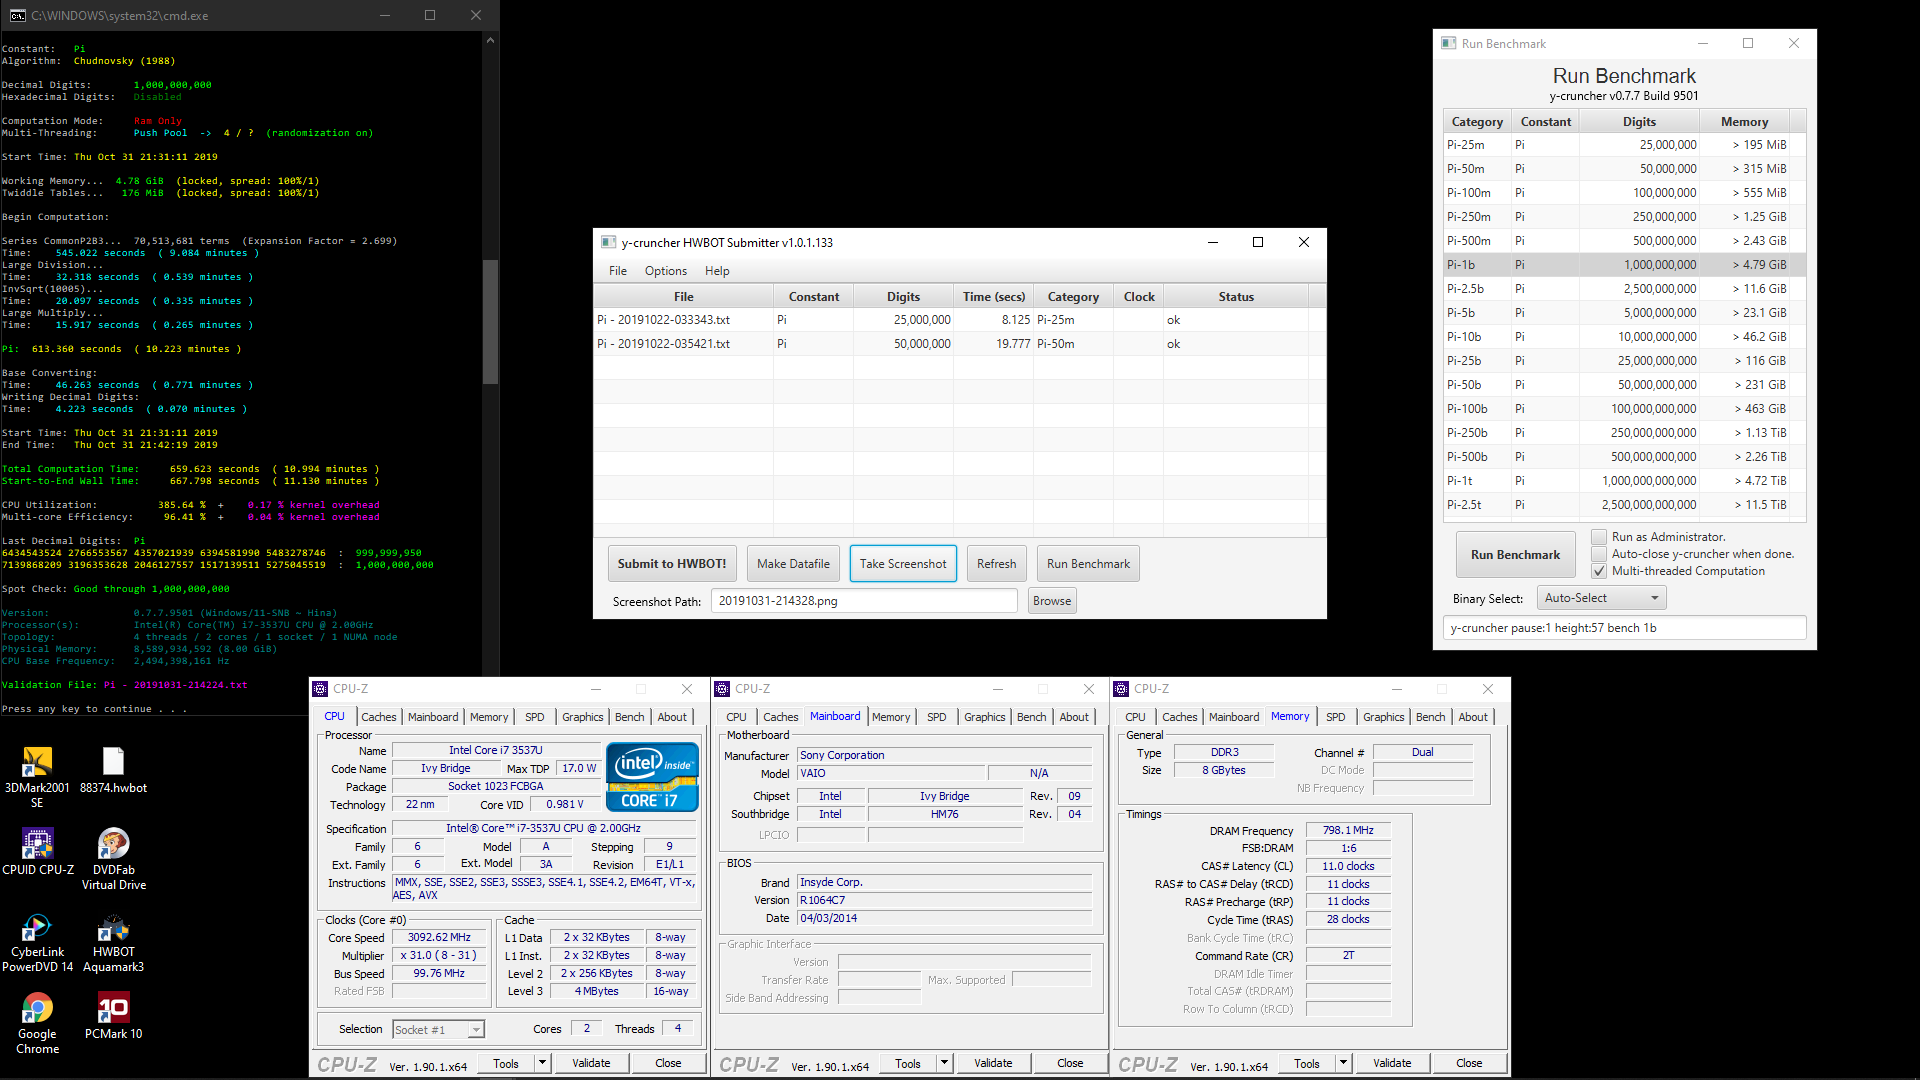Open About tab in Mainboard CPU-Z window
Screen dimensions: 1920x1080
(1075, 717)
